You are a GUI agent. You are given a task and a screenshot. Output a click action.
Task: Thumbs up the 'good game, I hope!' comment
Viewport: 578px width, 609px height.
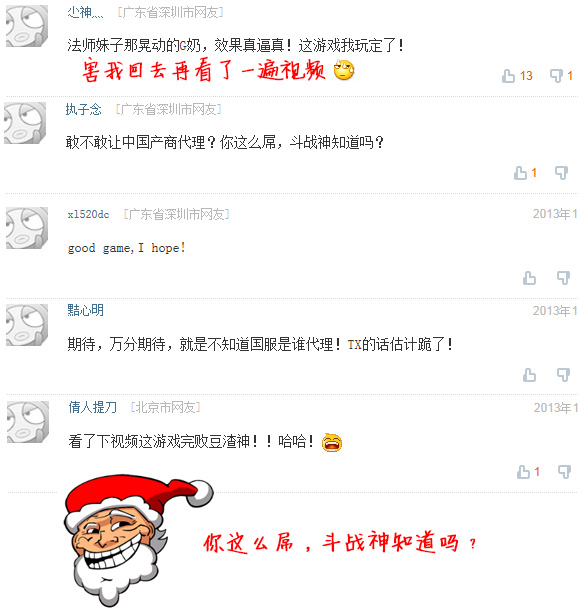click(x=529, y=278)
